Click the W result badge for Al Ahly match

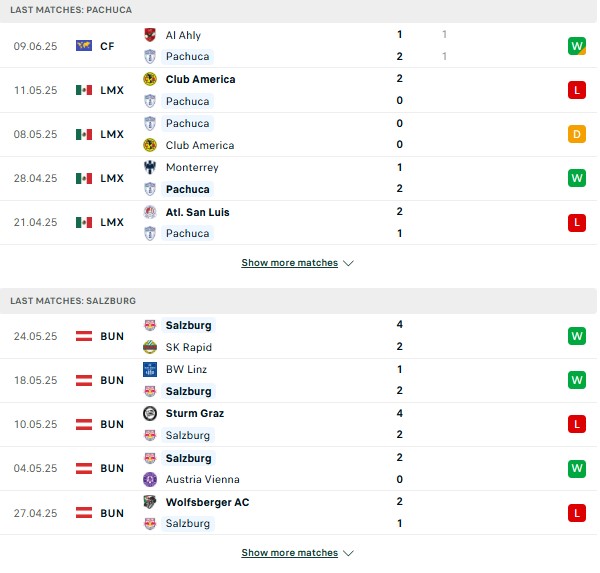[577, 46]
